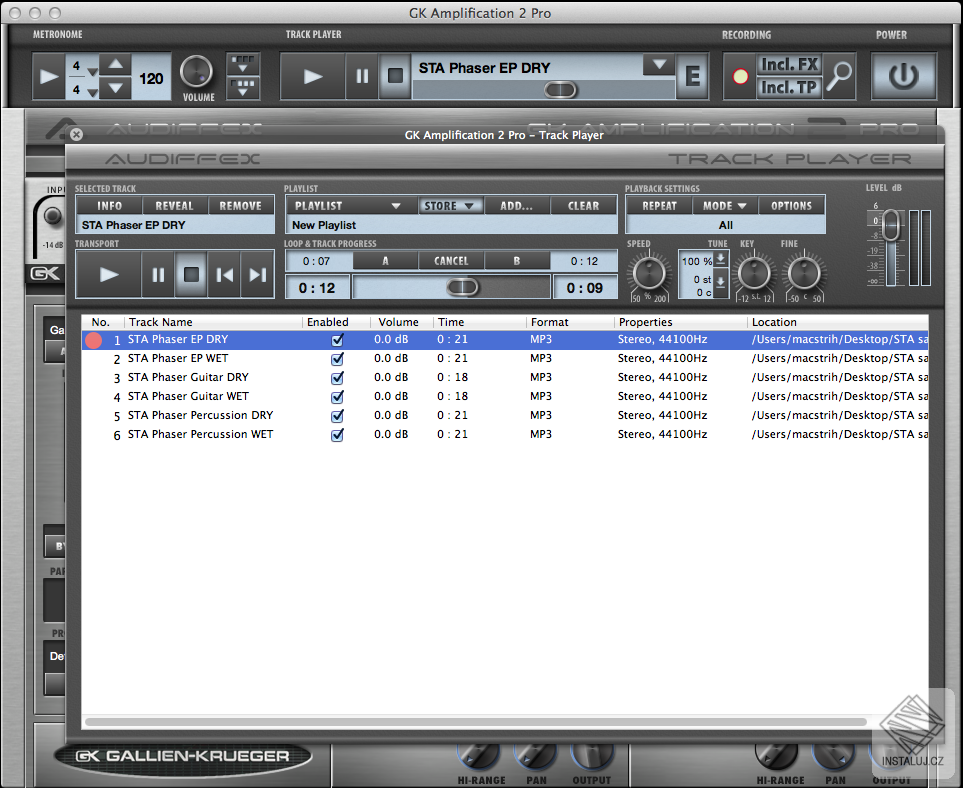Click the LEVEL dB fader handle
The width and height of the screenshot is (963, 788).
pos(891,225)
